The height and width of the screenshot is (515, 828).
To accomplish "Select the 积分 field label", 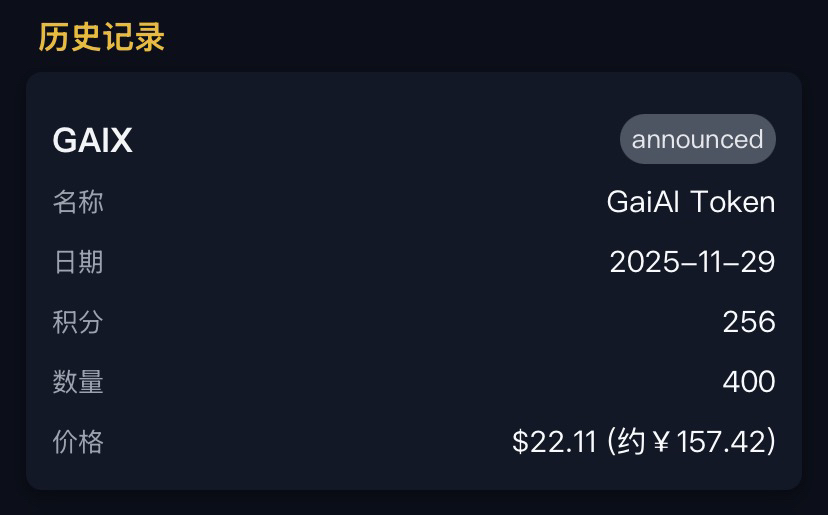I will 78,322.
